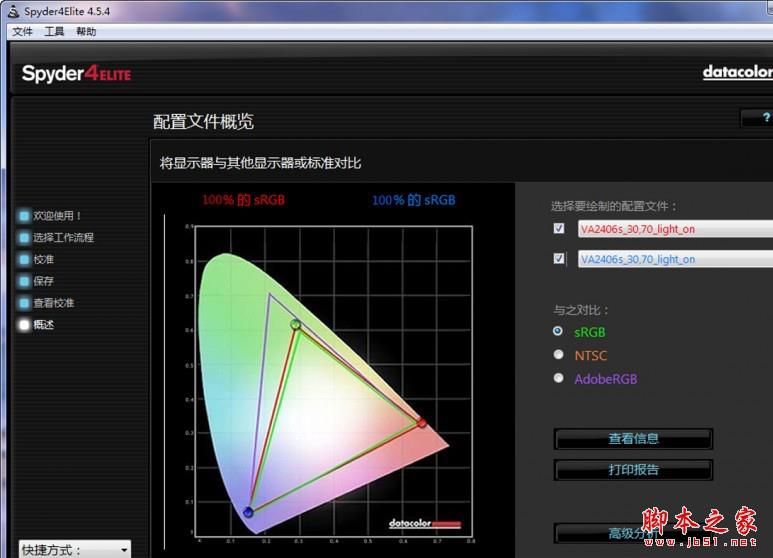
Task: Uncheck the blue profile checkbox
Action: 559,258
